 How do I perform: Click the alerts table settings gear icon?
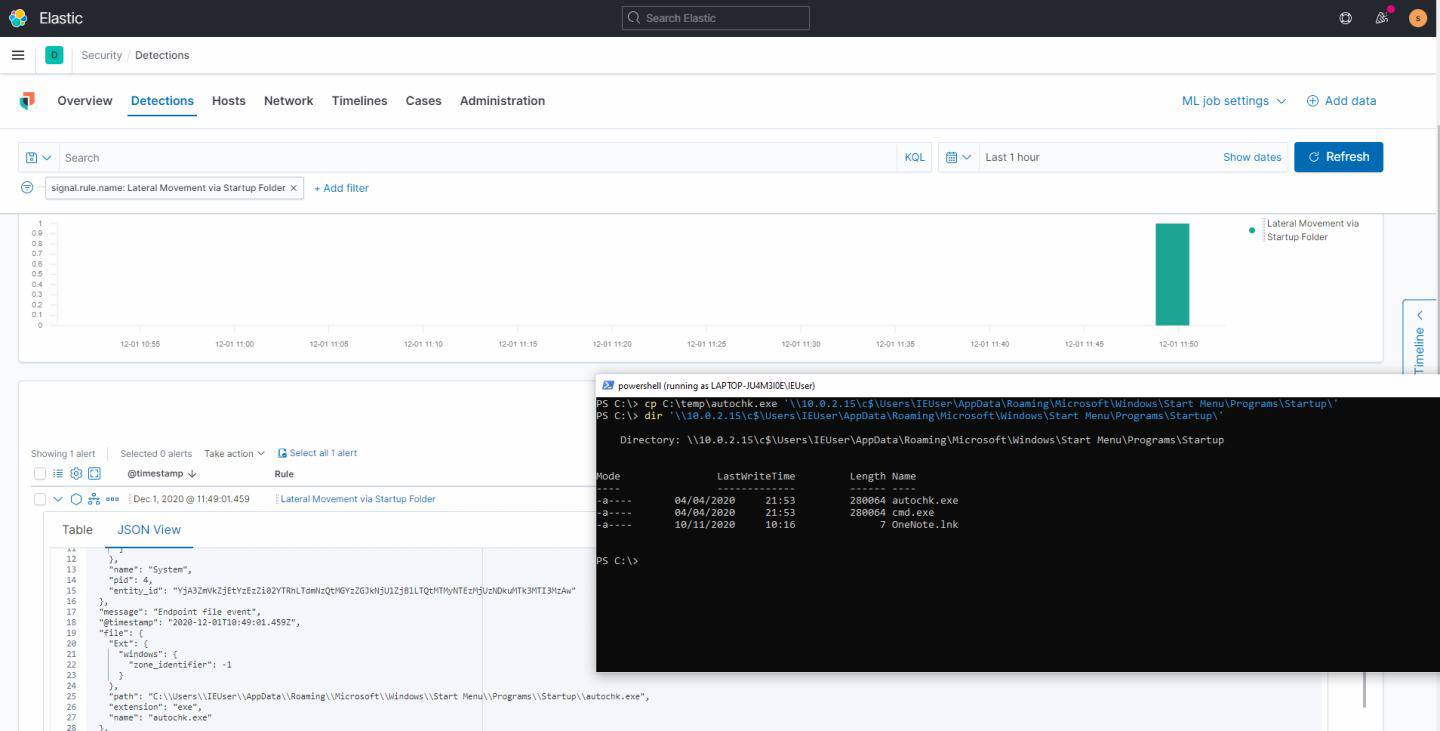76,474
